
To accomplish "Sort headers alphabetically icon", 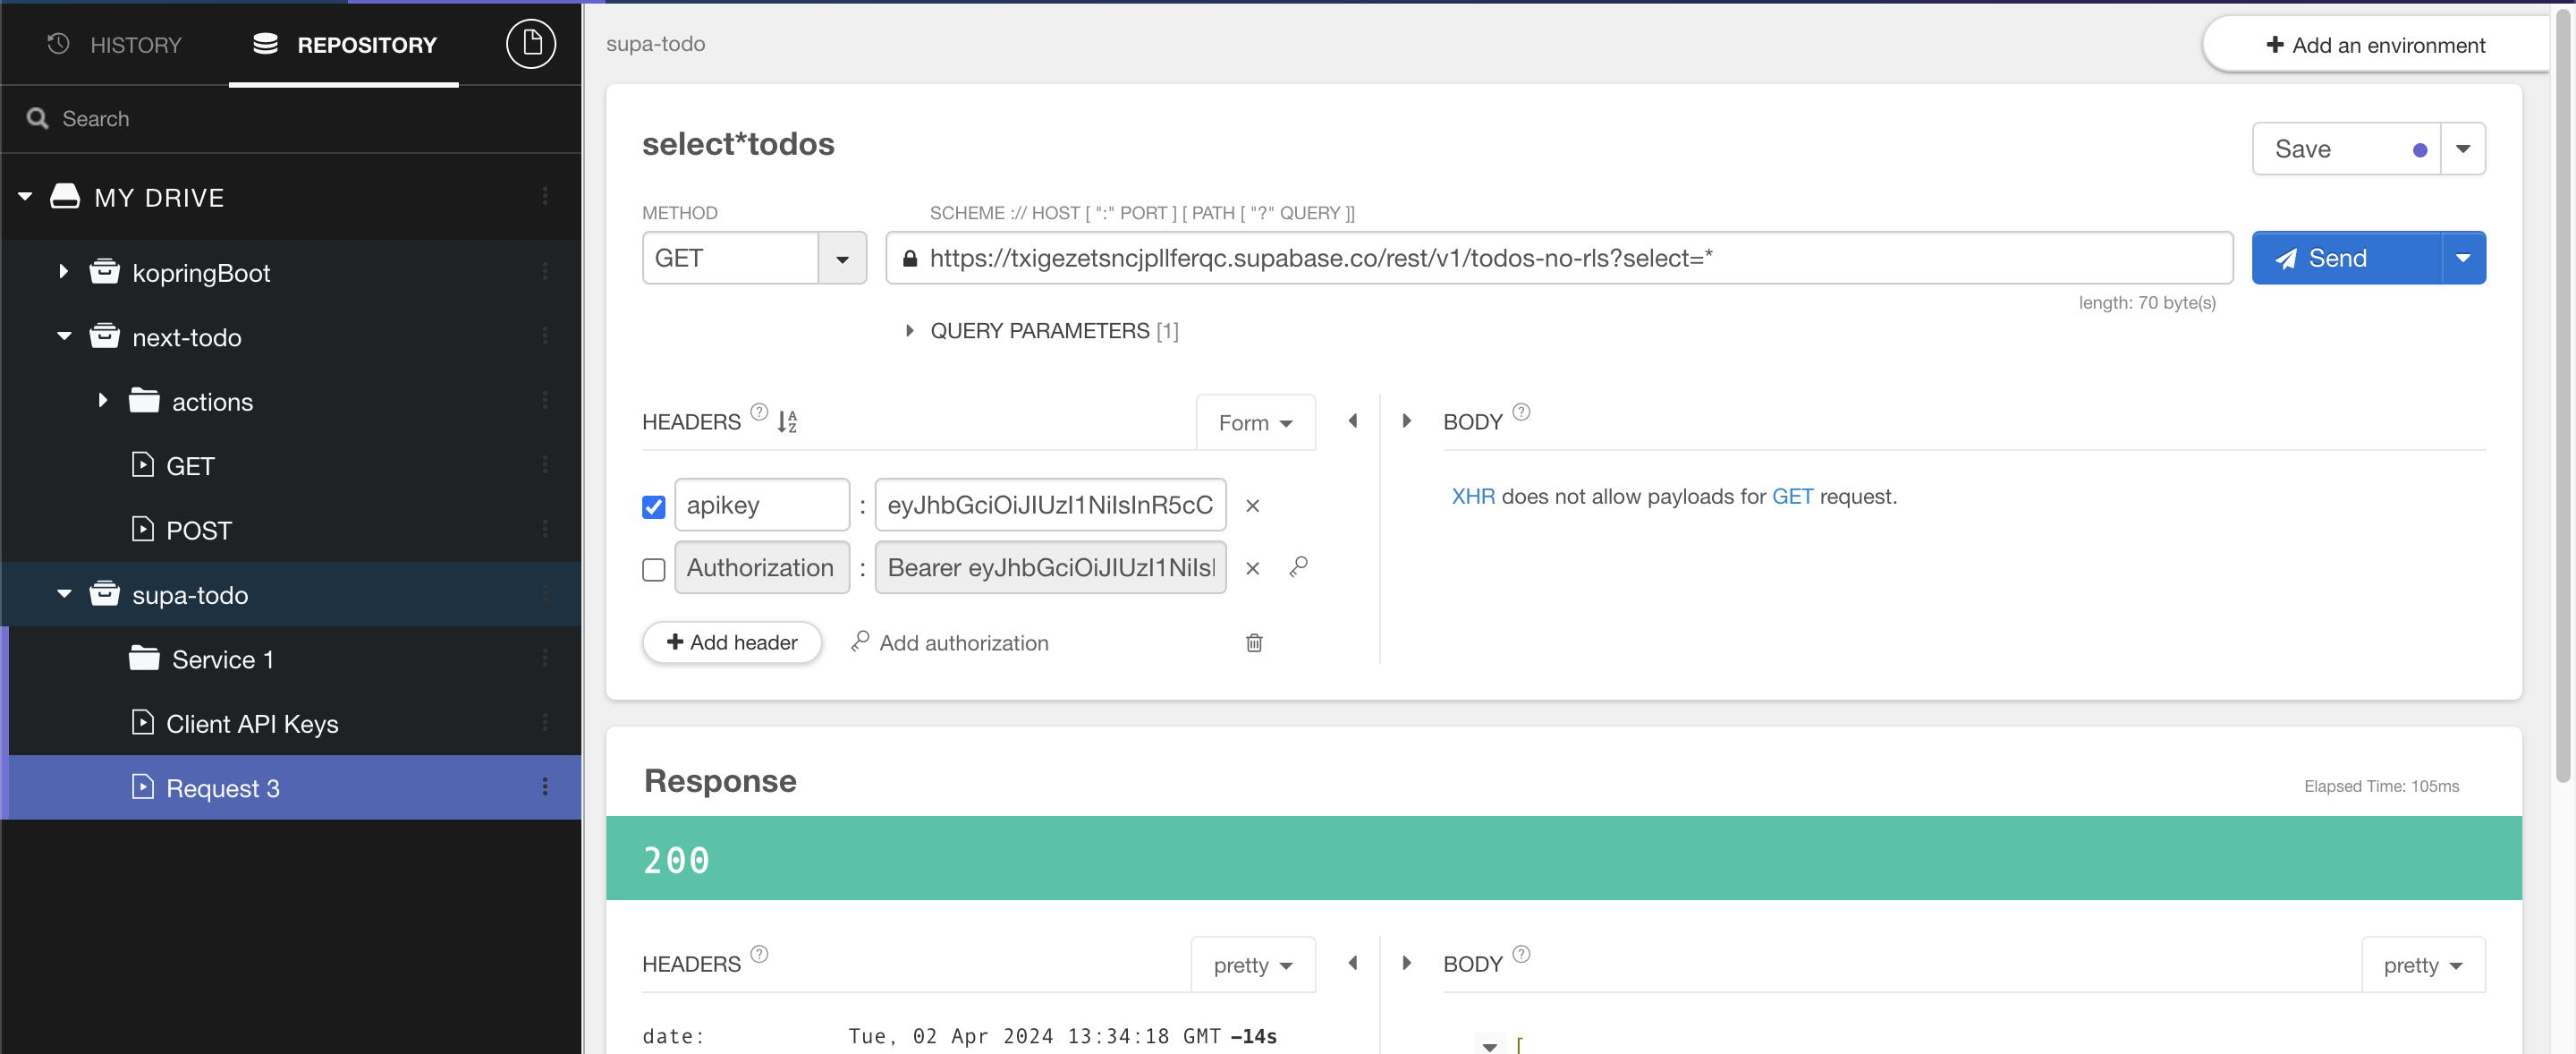I will click(x=788, y=422).
